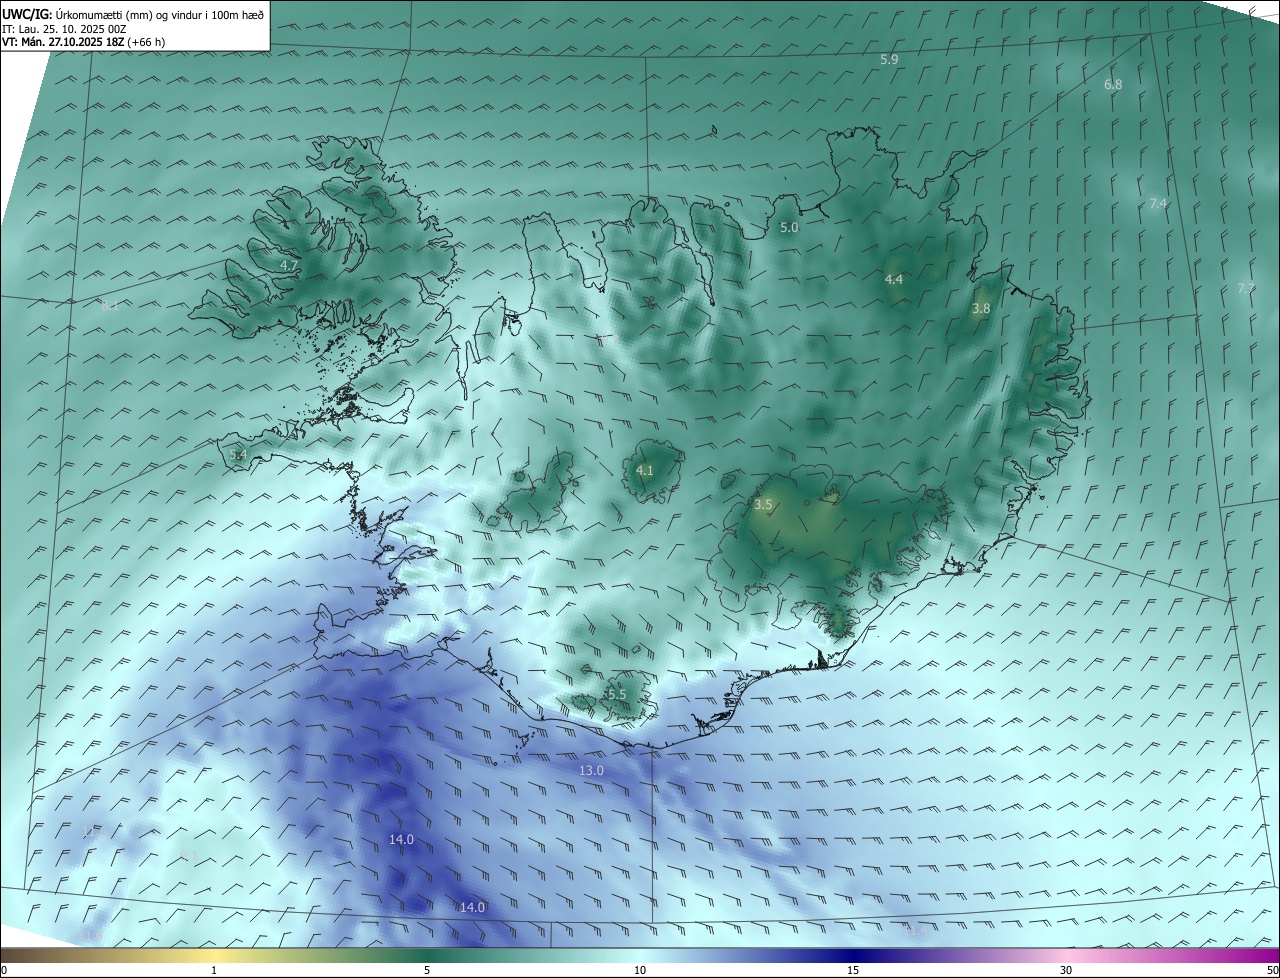Select the 14.0 label closest to the color scale
1280x978 pixels.
point(472,908)
